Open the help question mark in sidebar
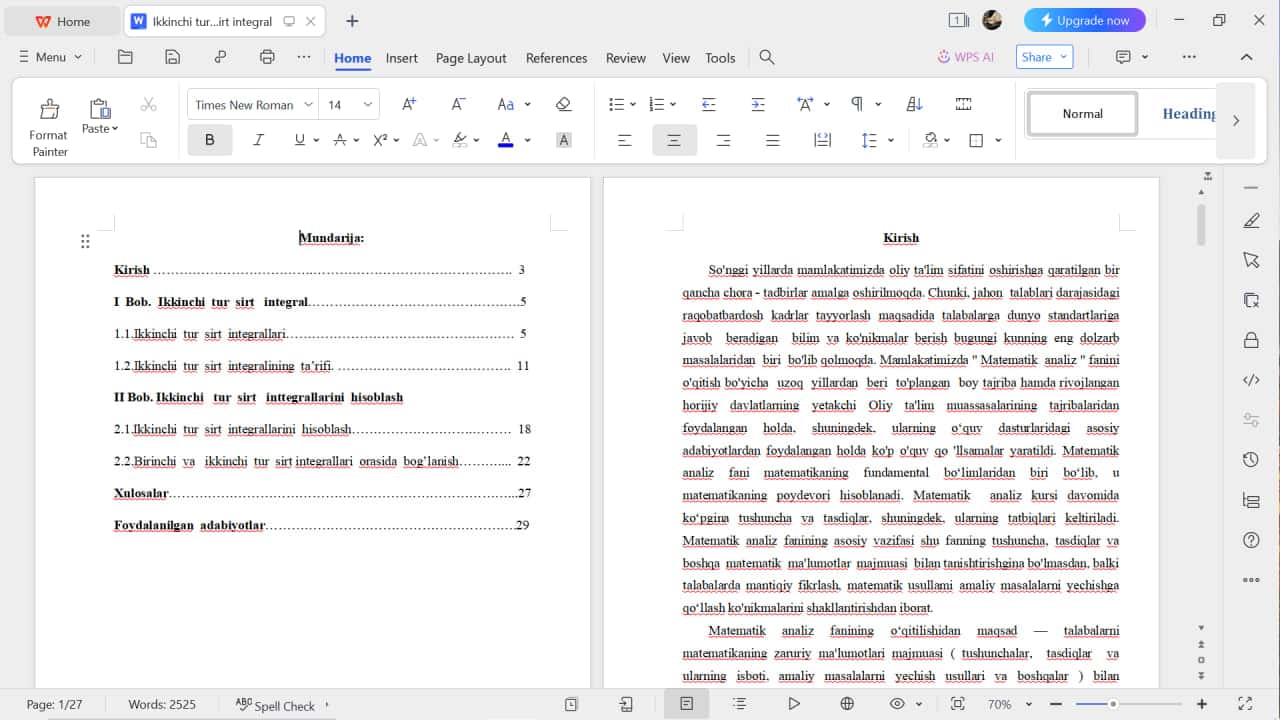The width and height of the screenshot is (1280, 720). point(1251,540)
